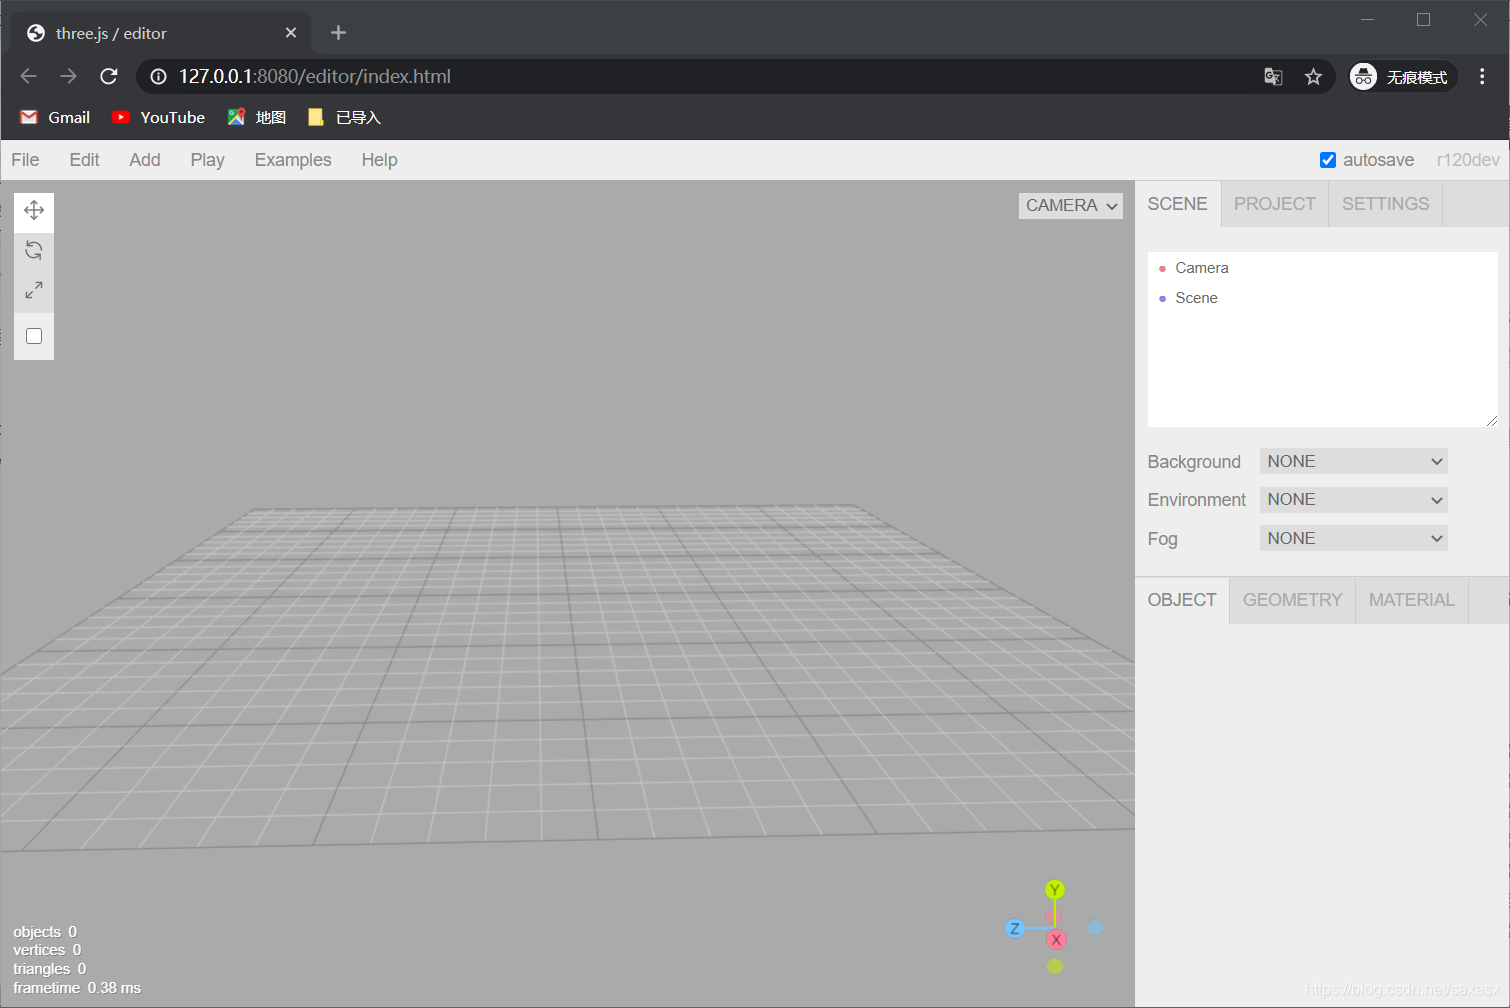Select the scale tool

(33, 289)
